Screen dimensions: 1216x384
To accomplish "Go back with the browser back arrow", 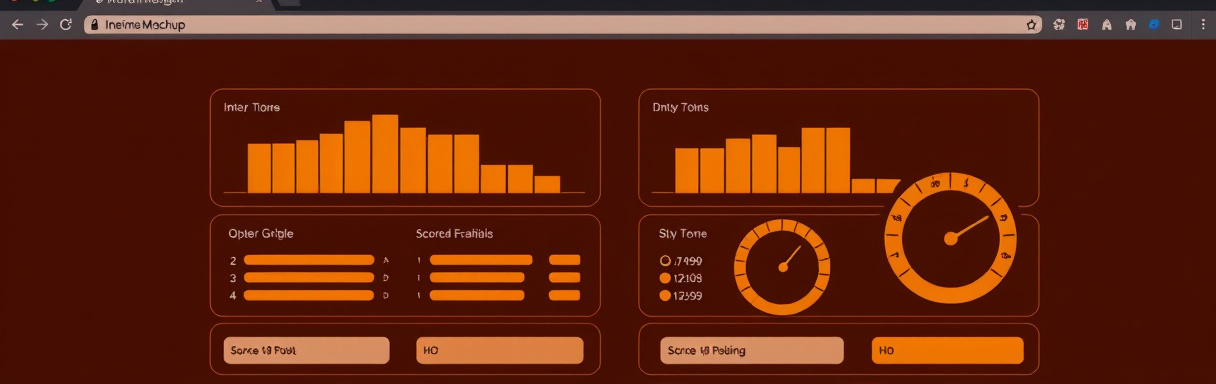I will tap(17, 25).
